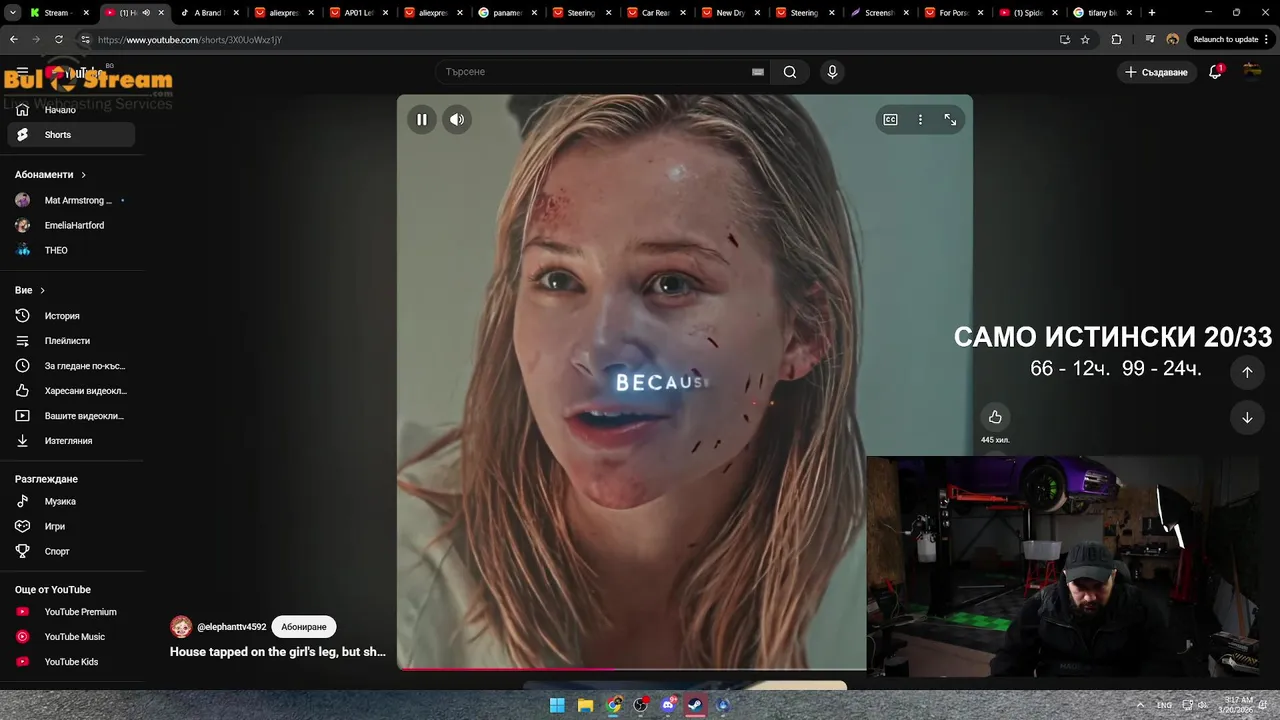Open YouTube Kids link
The height and width of the screenshot is (720, 1280).
pos(70,662)
